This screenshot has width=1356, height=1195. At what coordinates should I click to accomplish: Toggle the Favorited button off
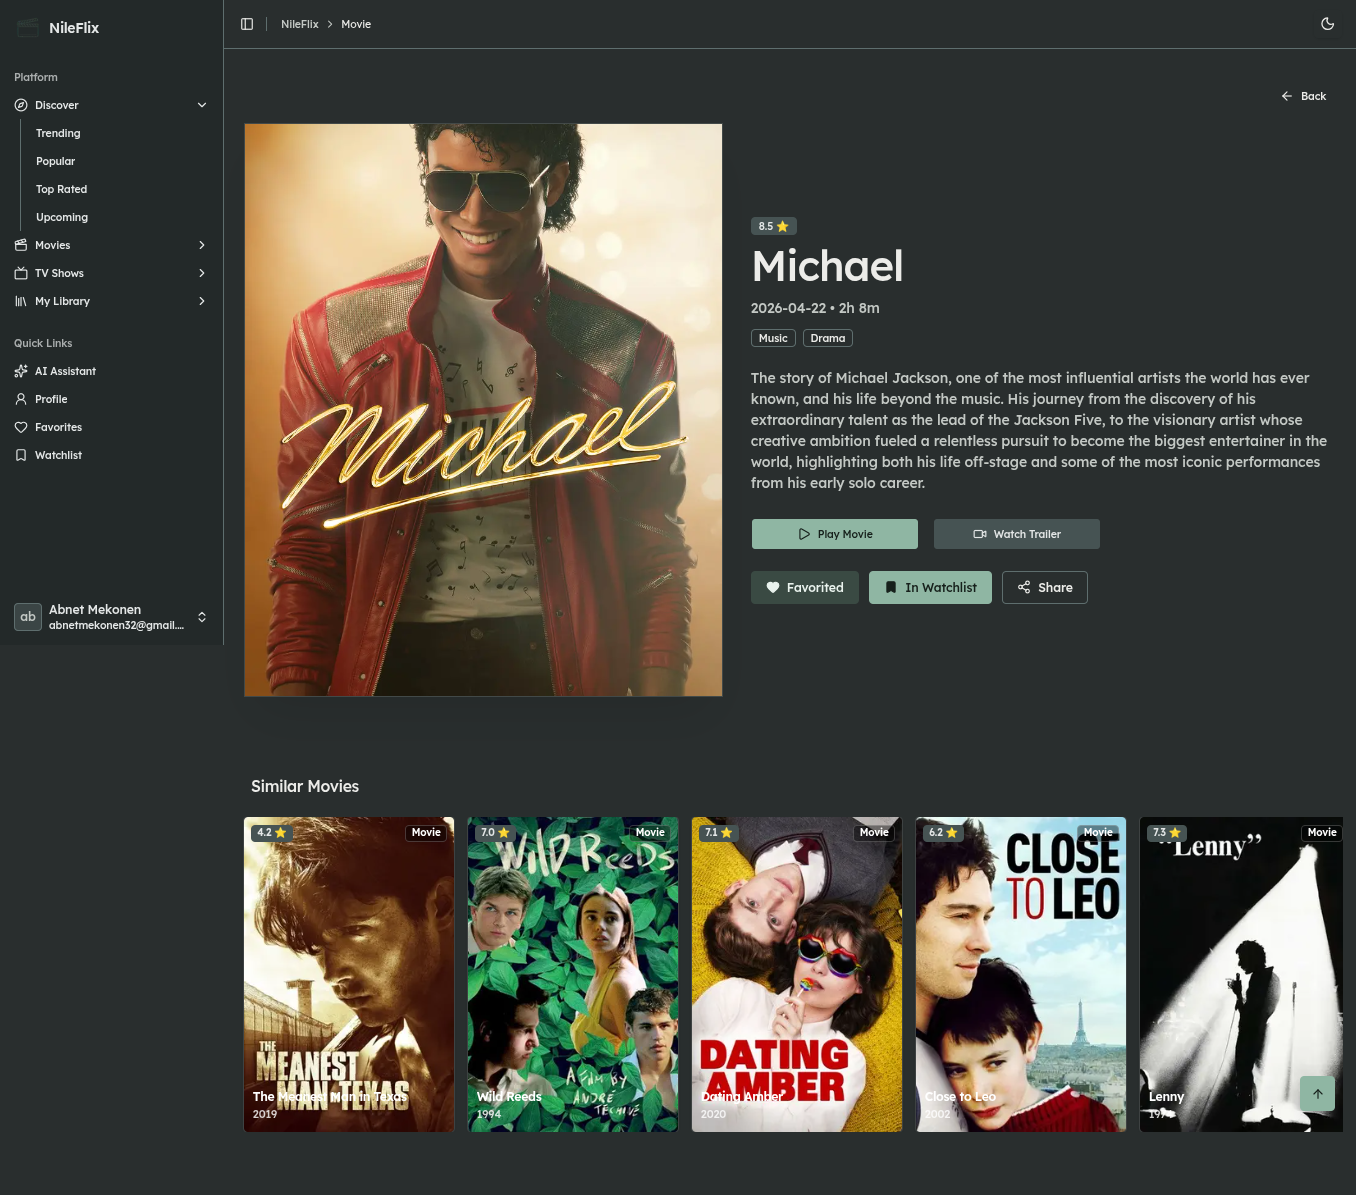[x=805, y=587]
